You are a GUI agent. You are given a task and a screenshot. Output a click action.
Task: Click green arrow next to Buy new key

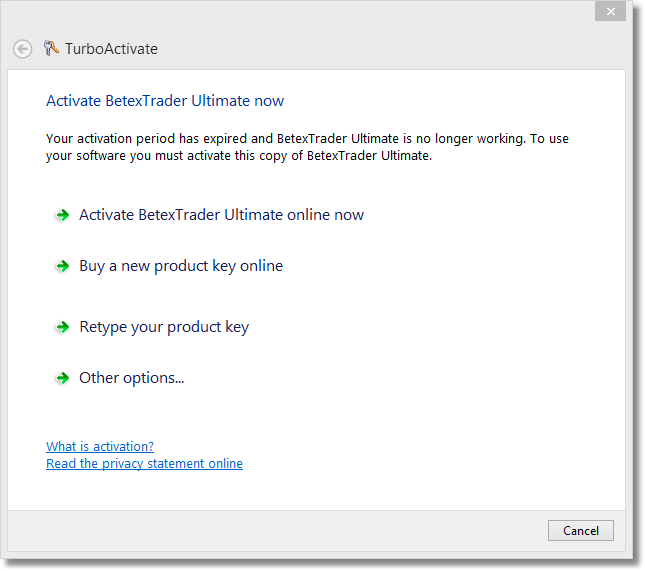pyautogui.click(x=63, y=266)
